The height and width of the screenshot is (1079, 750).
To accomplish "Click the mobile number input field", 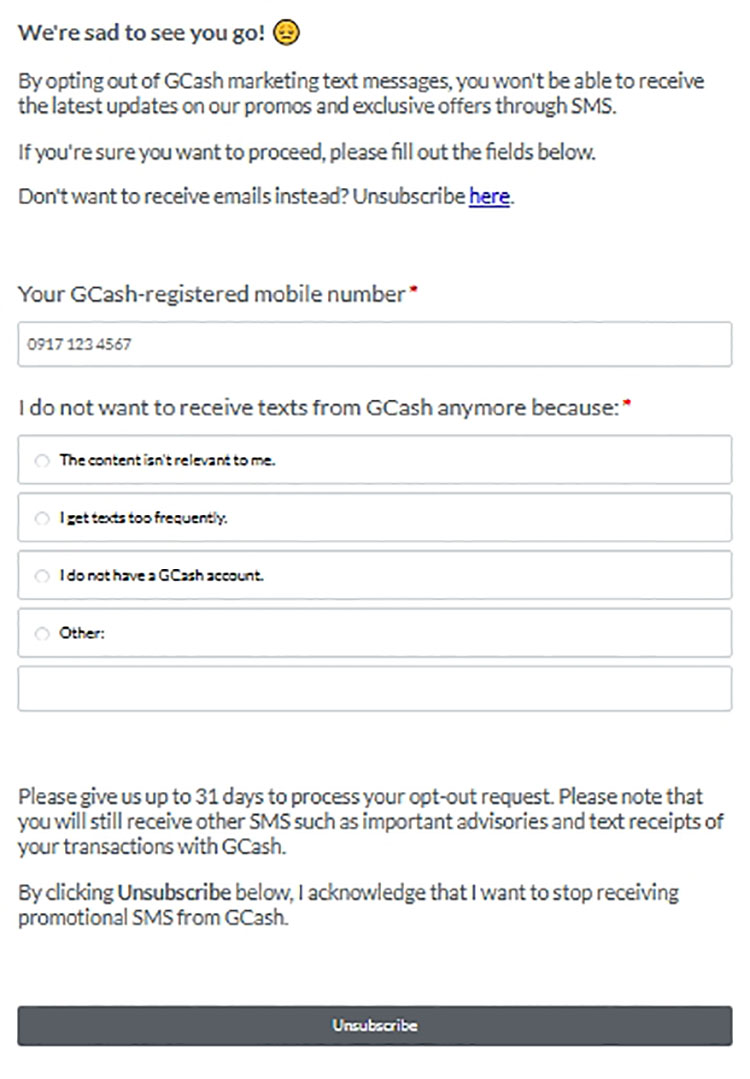I will (x=375, y=344).
